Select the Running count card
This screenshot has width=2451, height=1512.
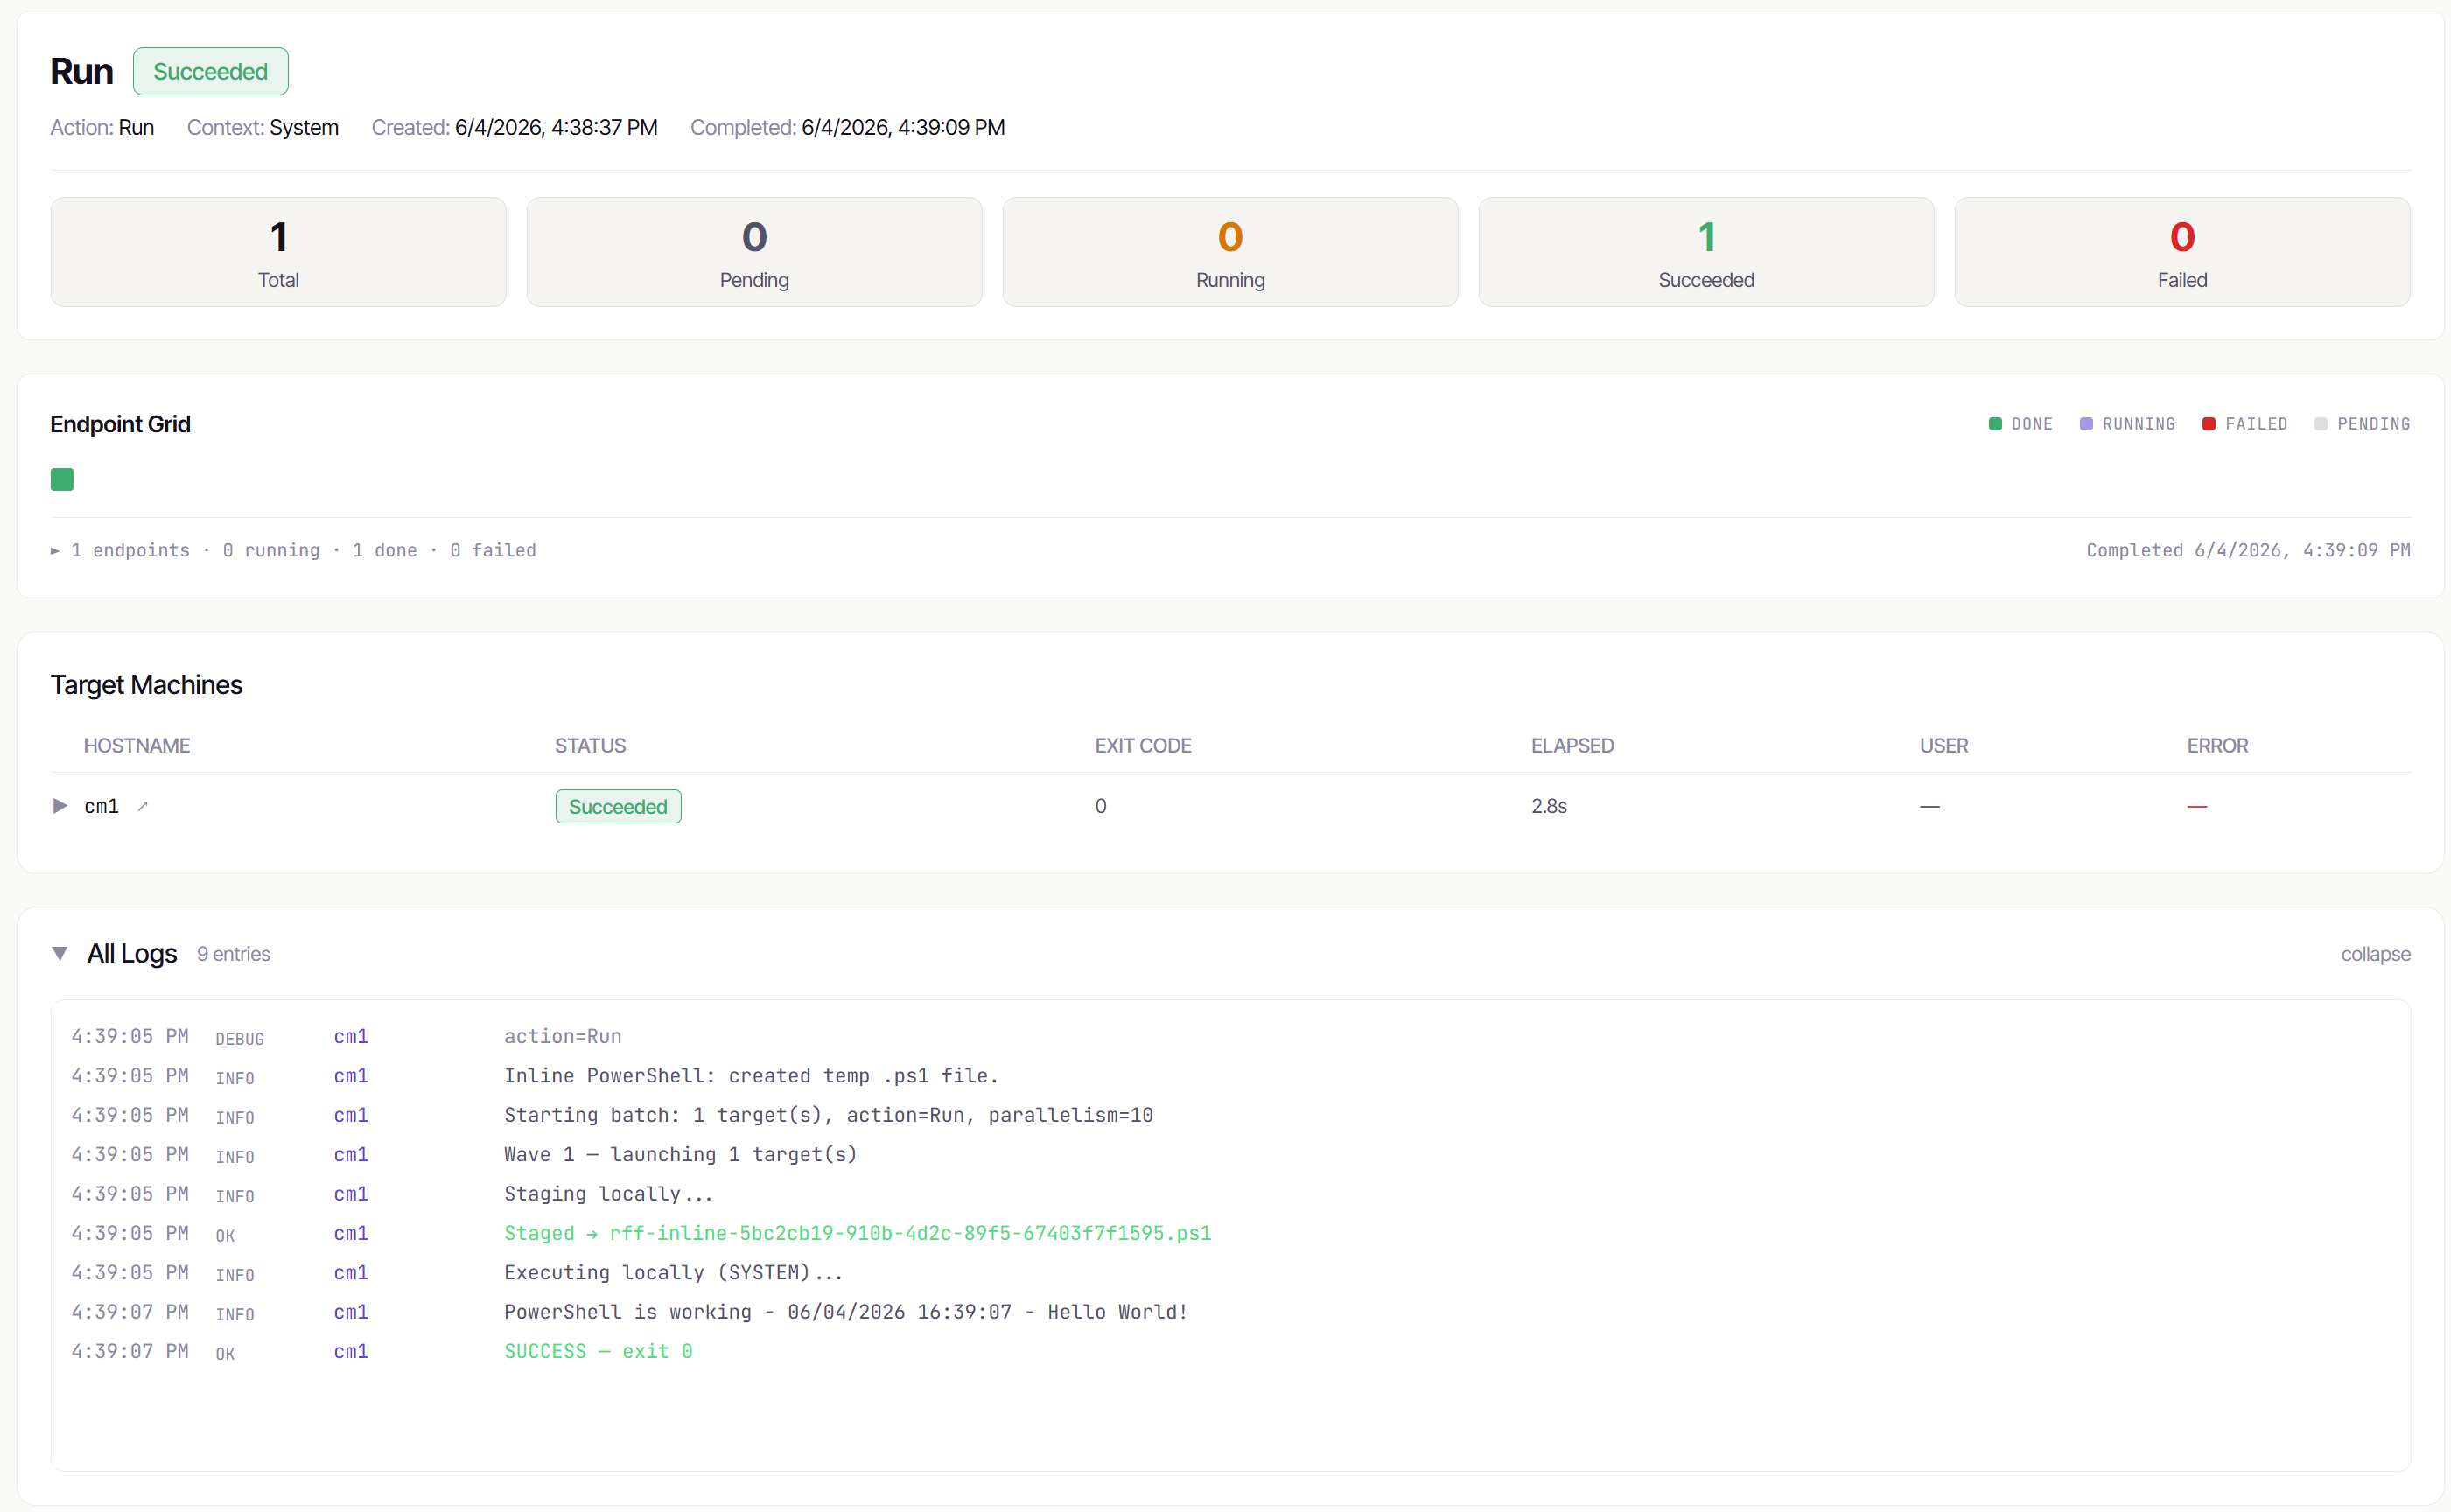1231,252
